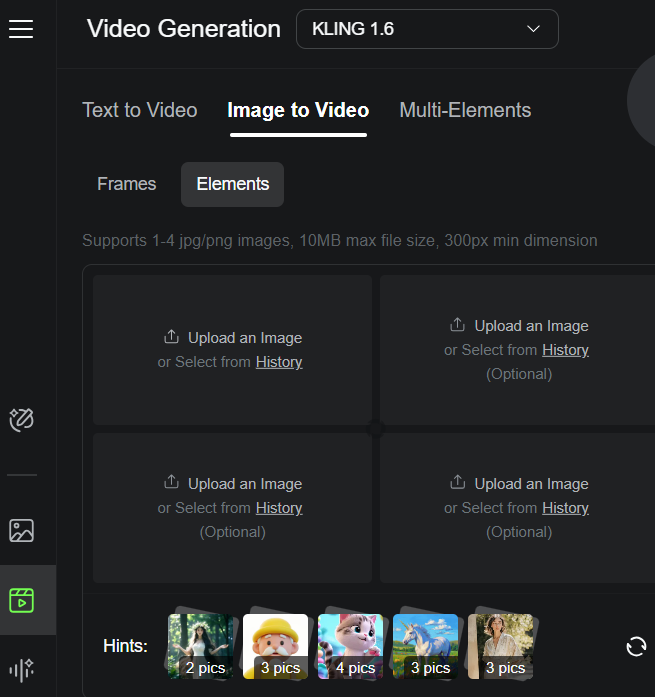Open the KLING 1.6 model dropdown
The width and height of the screenshot is (655, 697).
tap(427, 29)
